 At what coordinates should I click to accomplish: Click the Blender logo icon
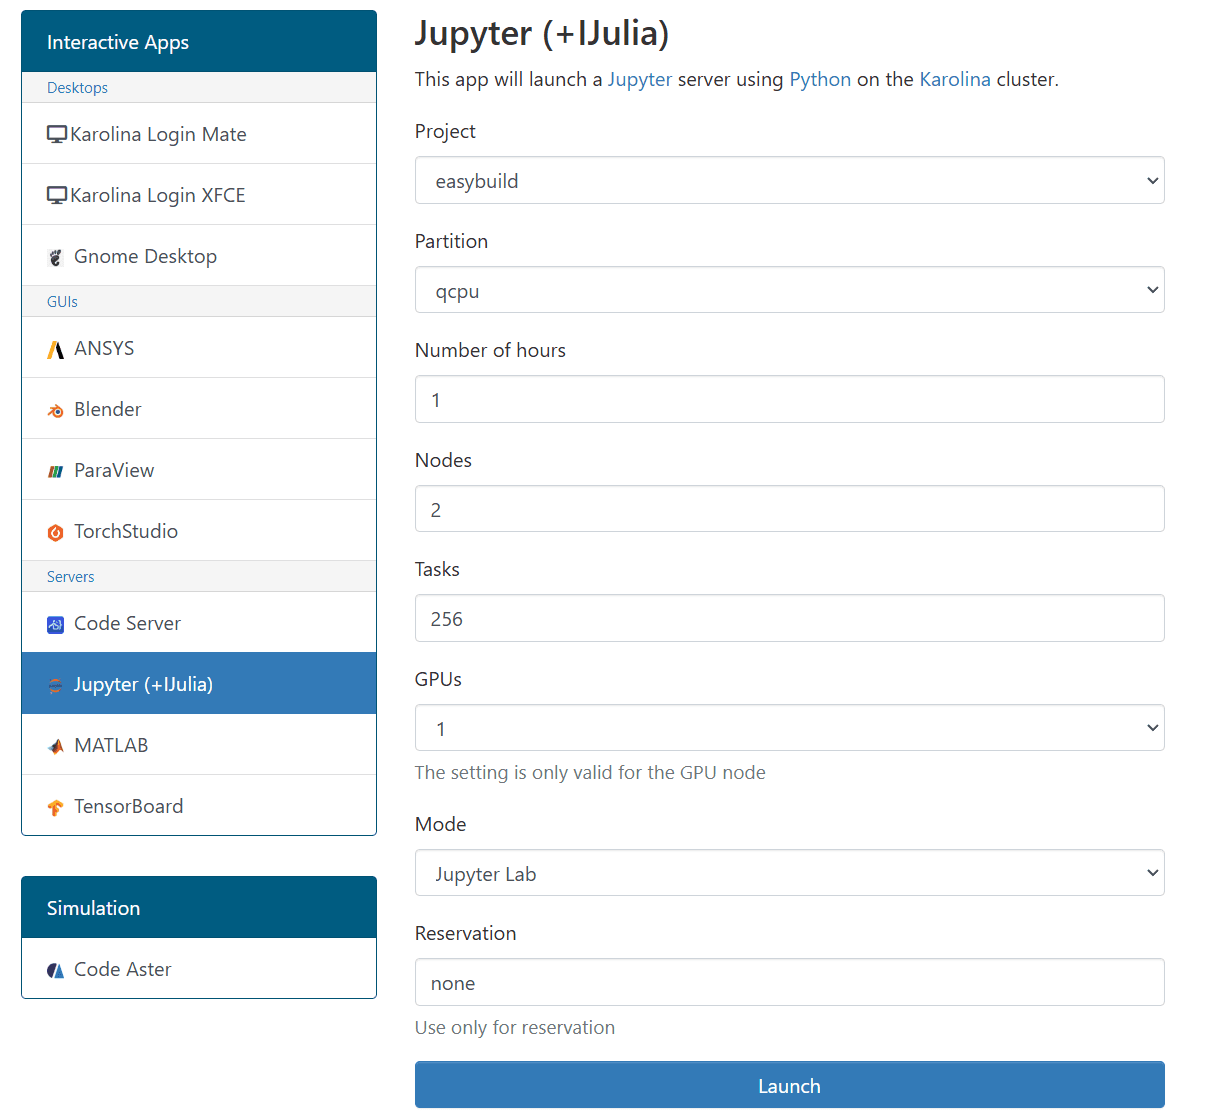pyautogui.click(x=56, y=410)
